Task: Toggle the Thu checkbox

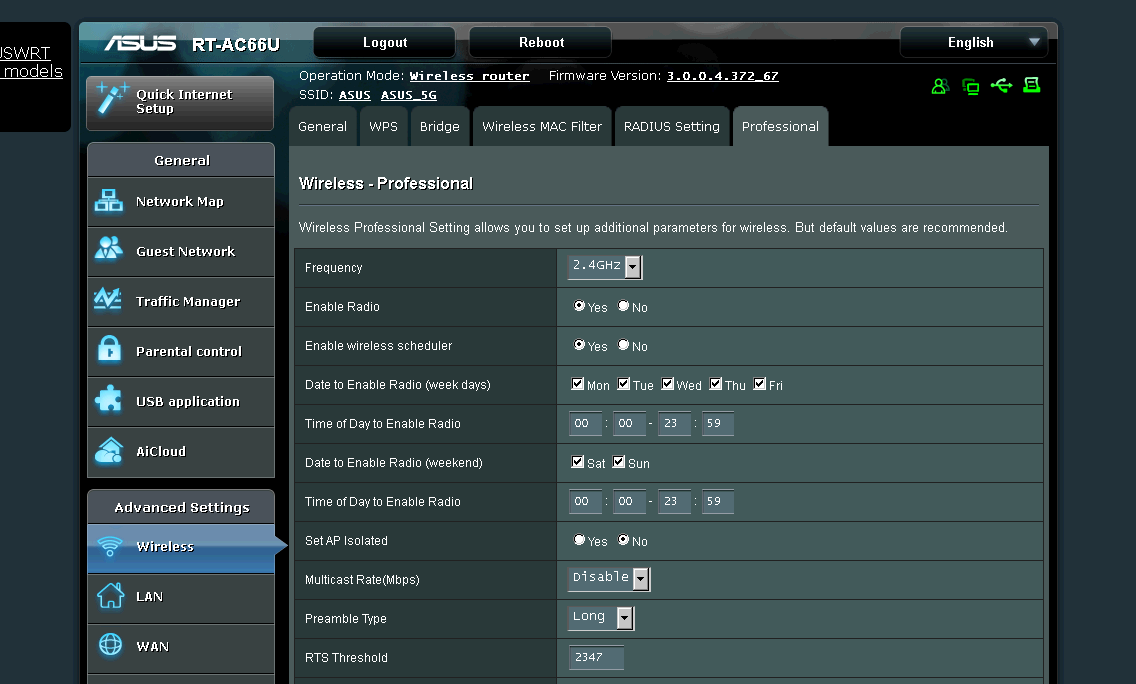Action: click(716, 384)
